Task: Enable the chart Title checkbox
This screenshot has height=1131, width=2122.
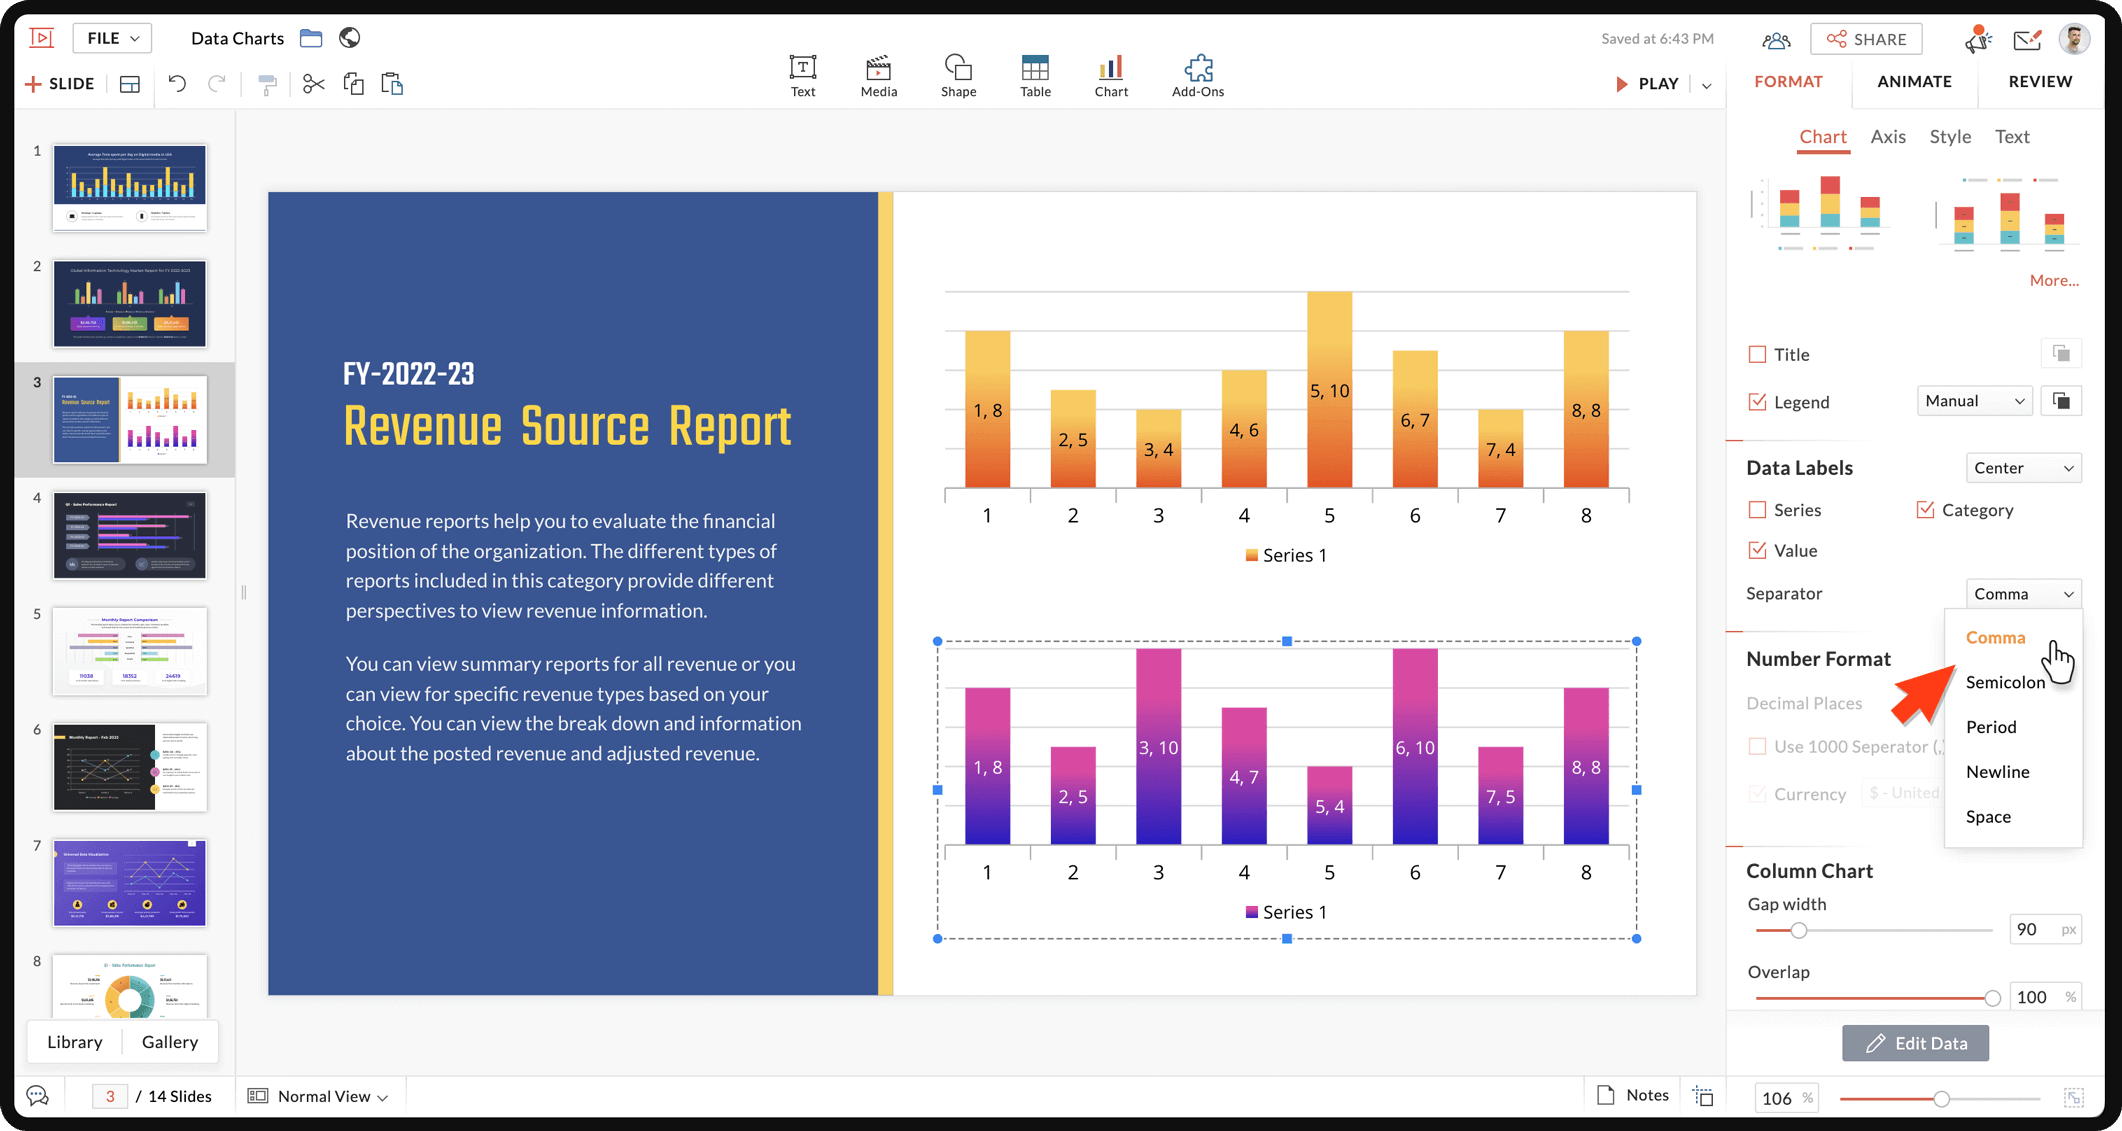Action: (x=1757, y=354)
